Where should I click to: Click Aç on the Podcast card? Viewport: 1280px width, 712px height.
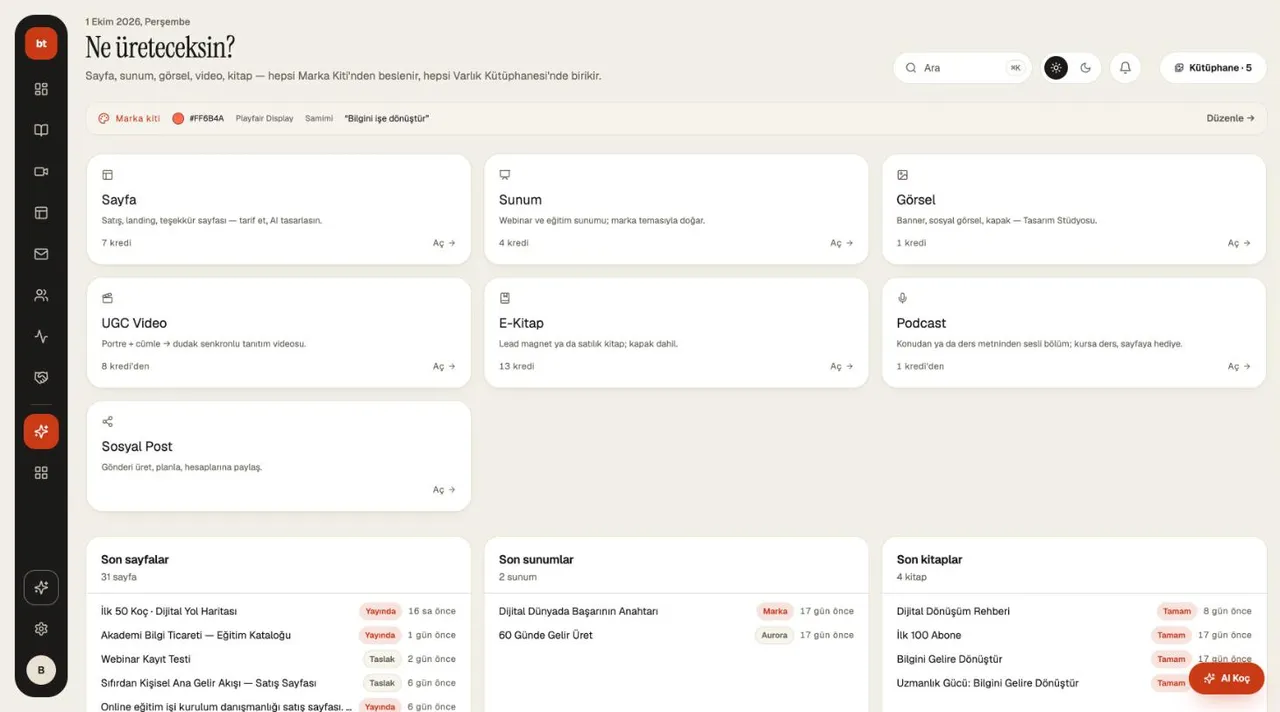click(1239, 367)
